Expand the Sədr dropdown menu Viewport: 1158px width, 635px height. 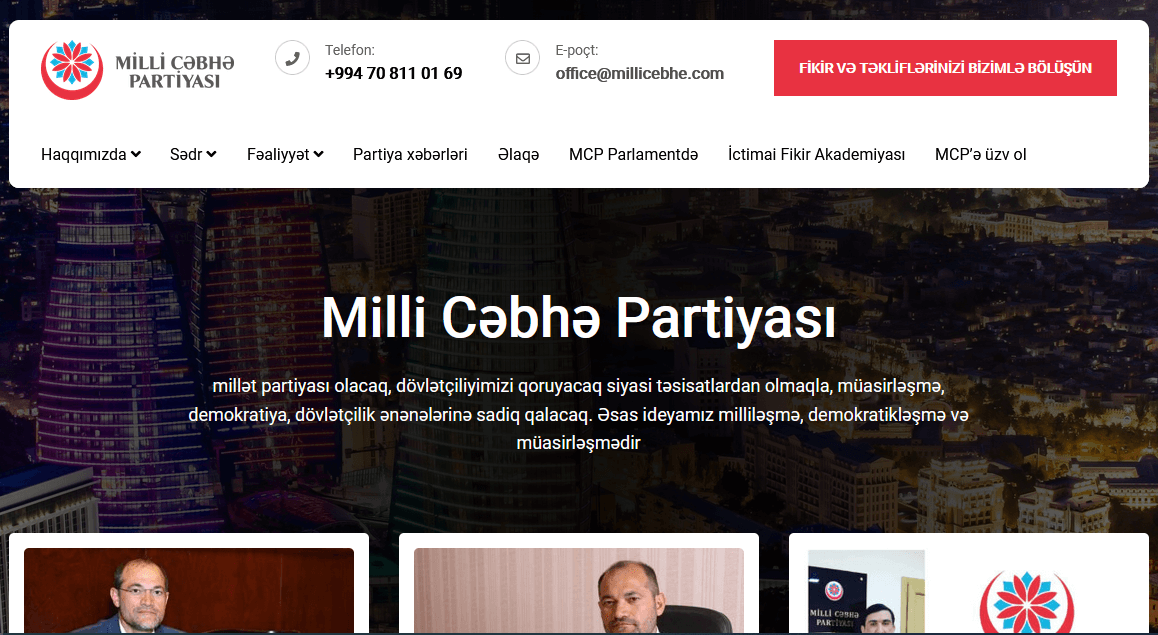pyautogui.click(x=193, y=154)
